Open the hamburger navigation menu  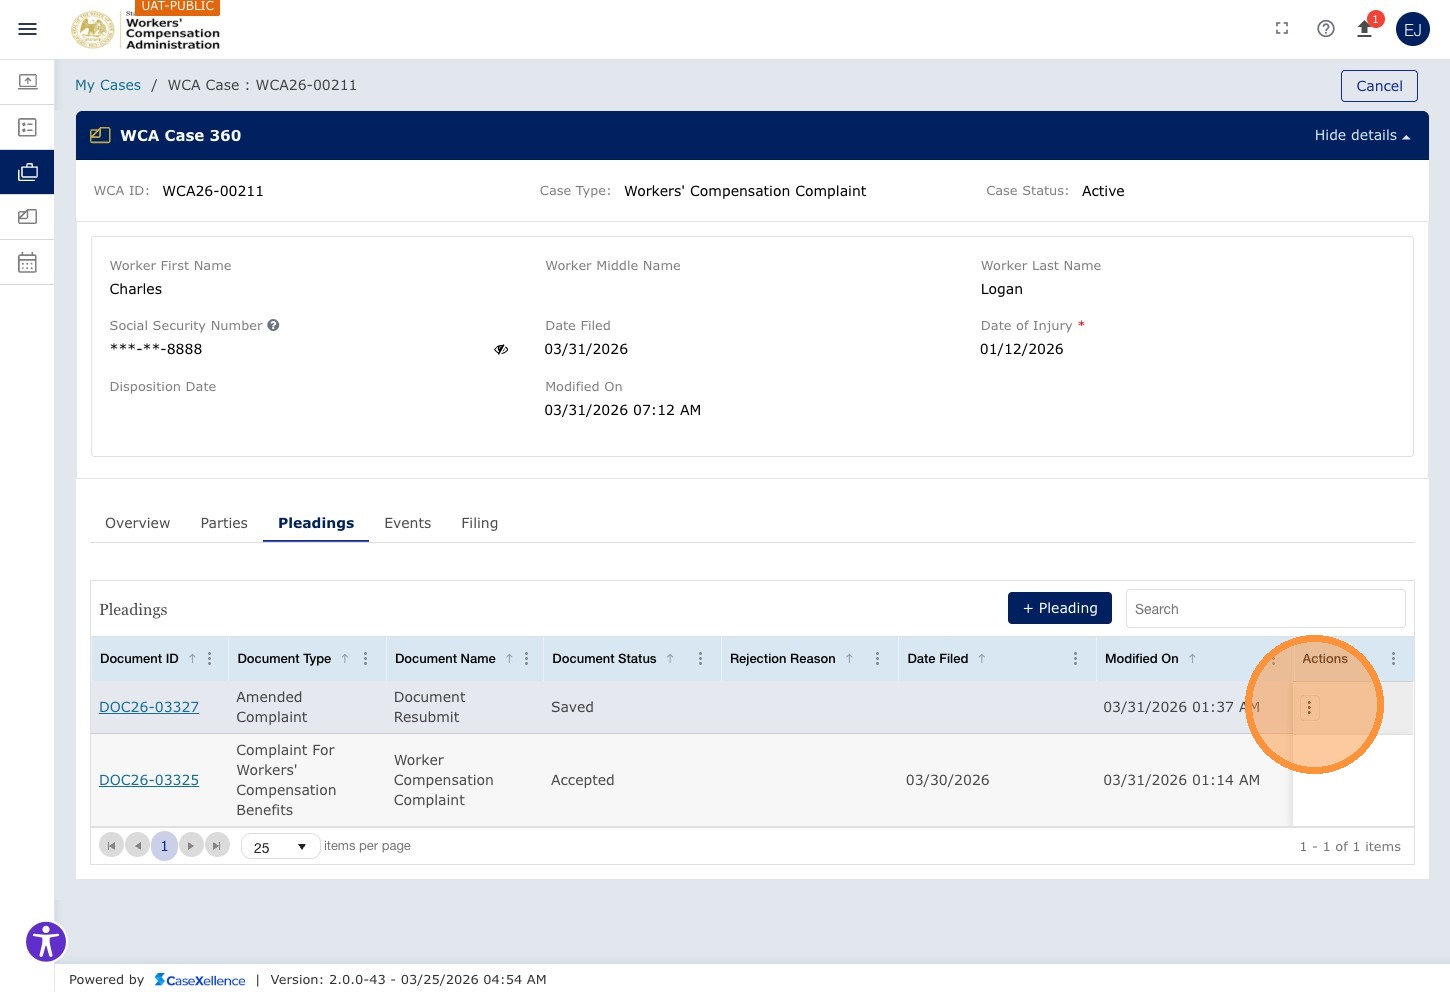tap(28, 29)
